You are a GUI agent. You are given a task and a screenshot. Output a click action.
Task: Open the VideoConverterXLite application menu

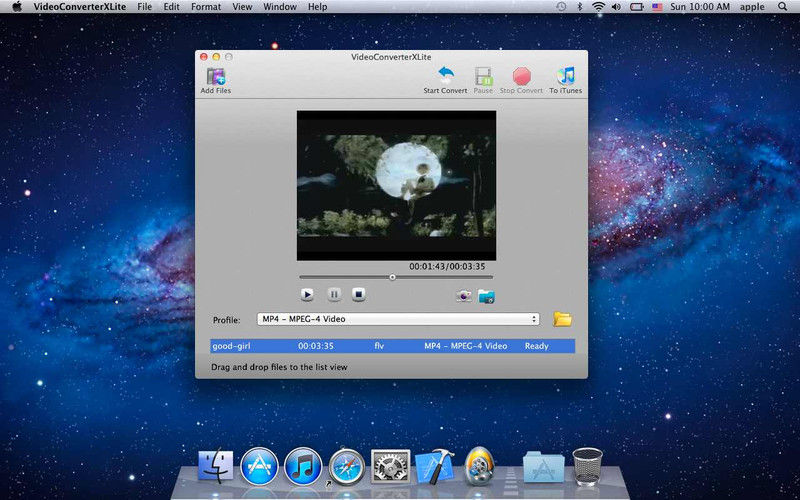point(80,7)
